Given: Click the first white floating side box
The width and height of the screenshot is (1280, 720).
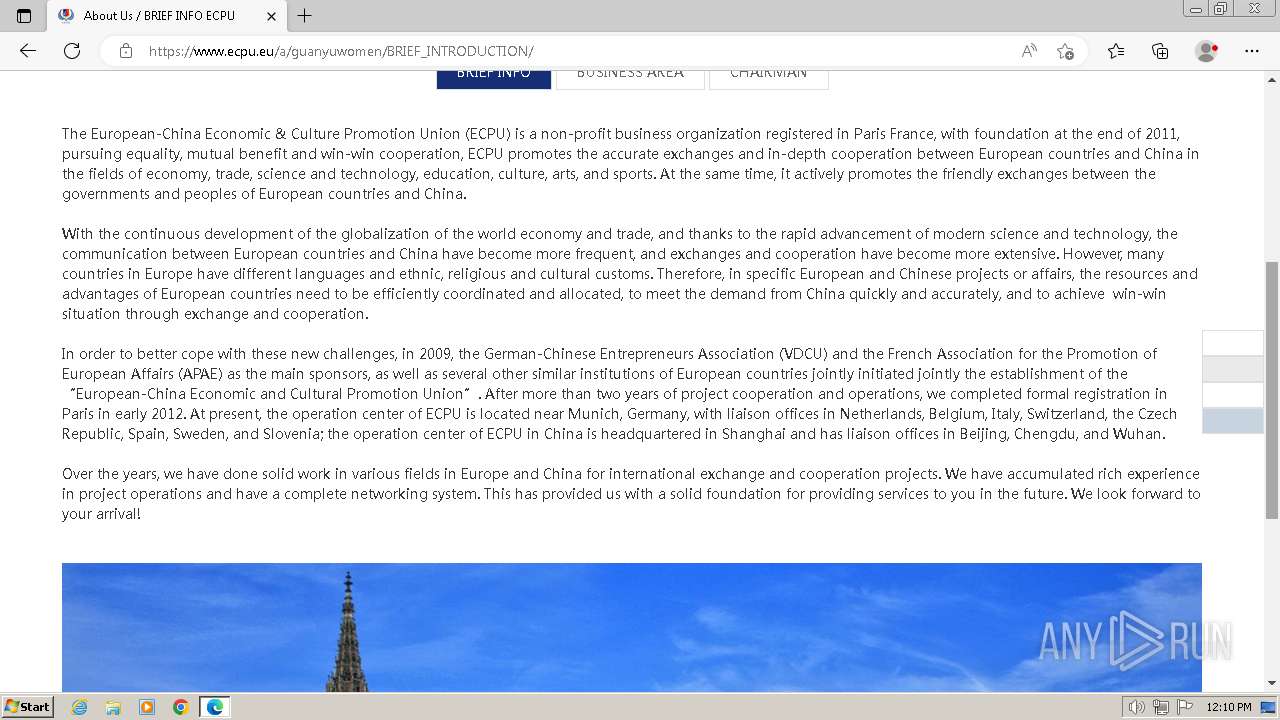Looking at the screenshot, I should [x=1233, y=343].
